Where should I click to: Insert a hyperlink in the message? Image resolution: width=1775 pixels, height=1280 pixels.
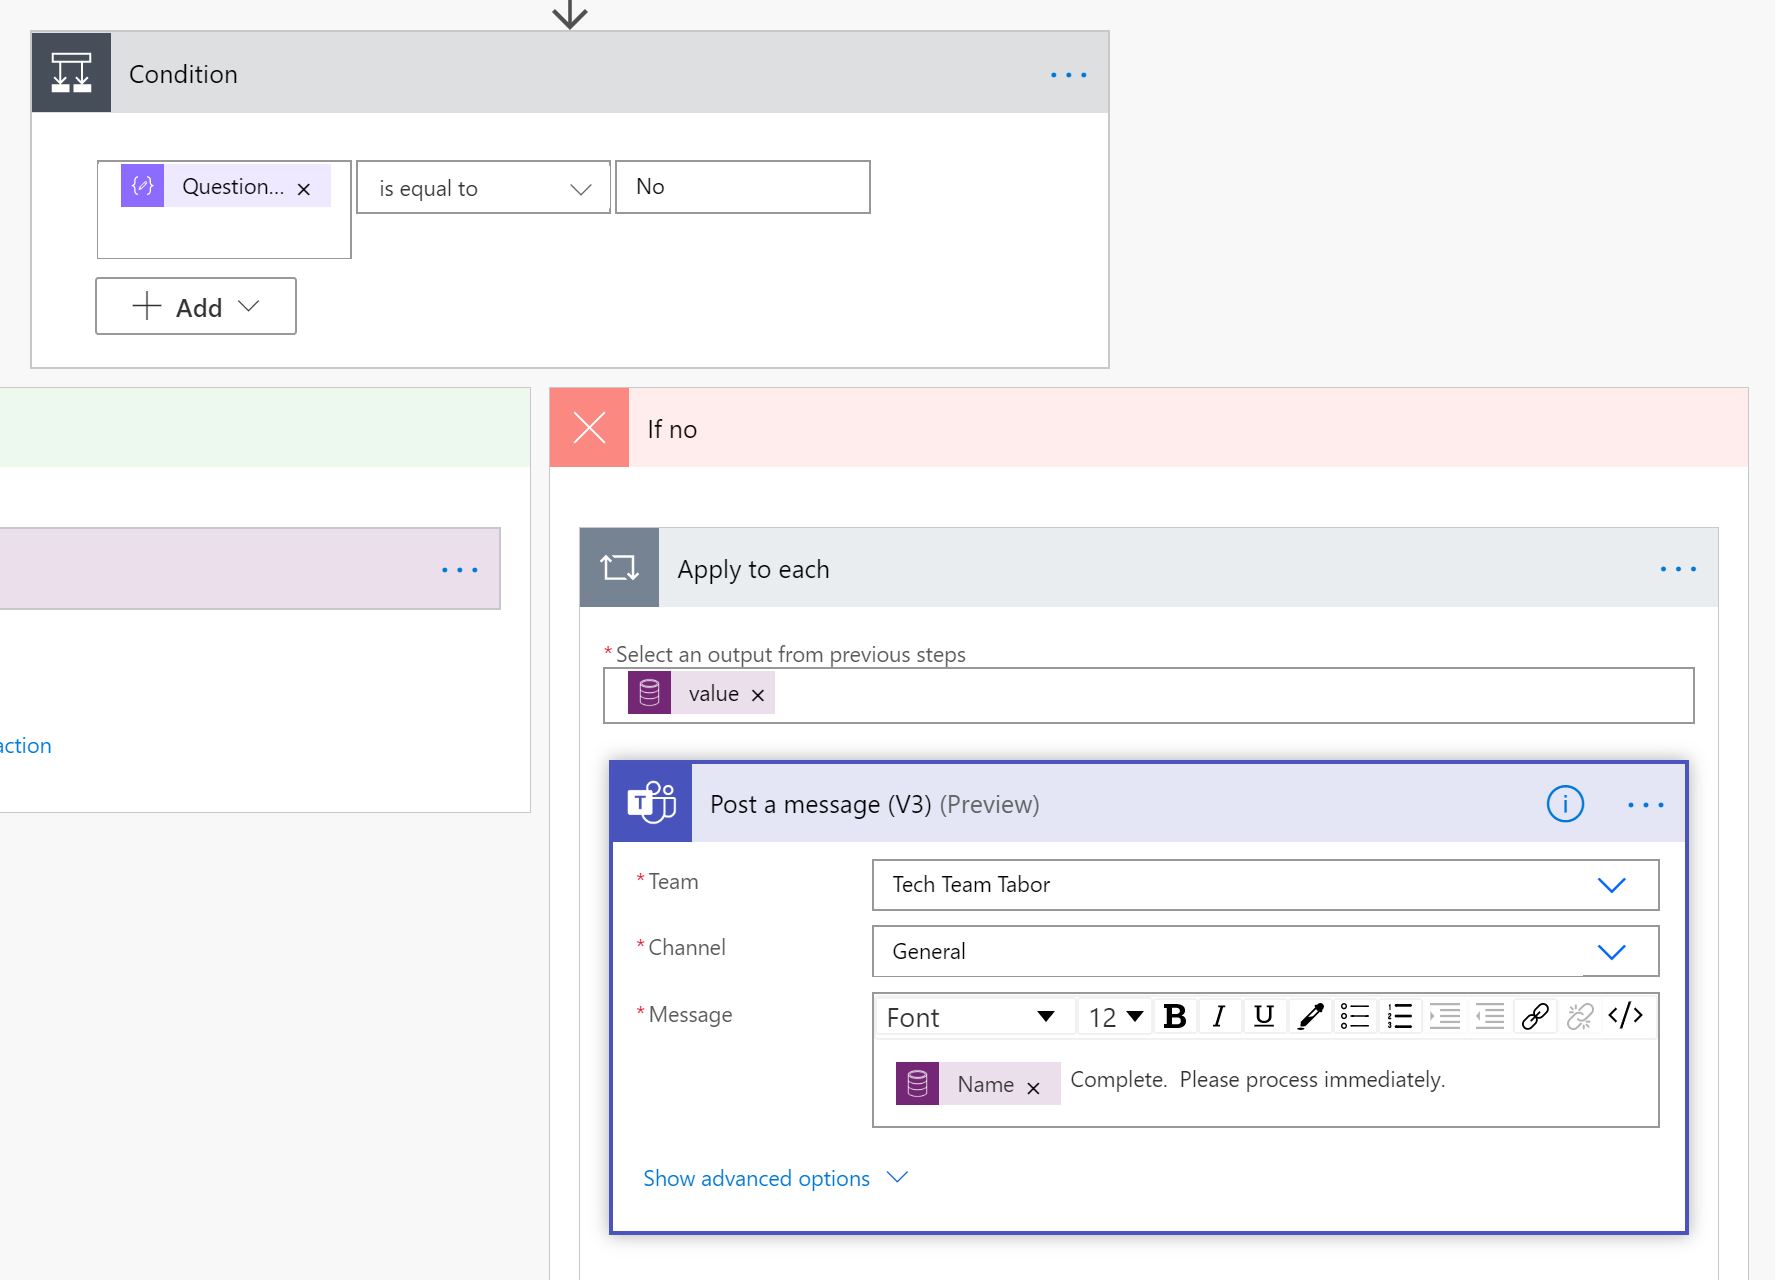point(1533,1016)
